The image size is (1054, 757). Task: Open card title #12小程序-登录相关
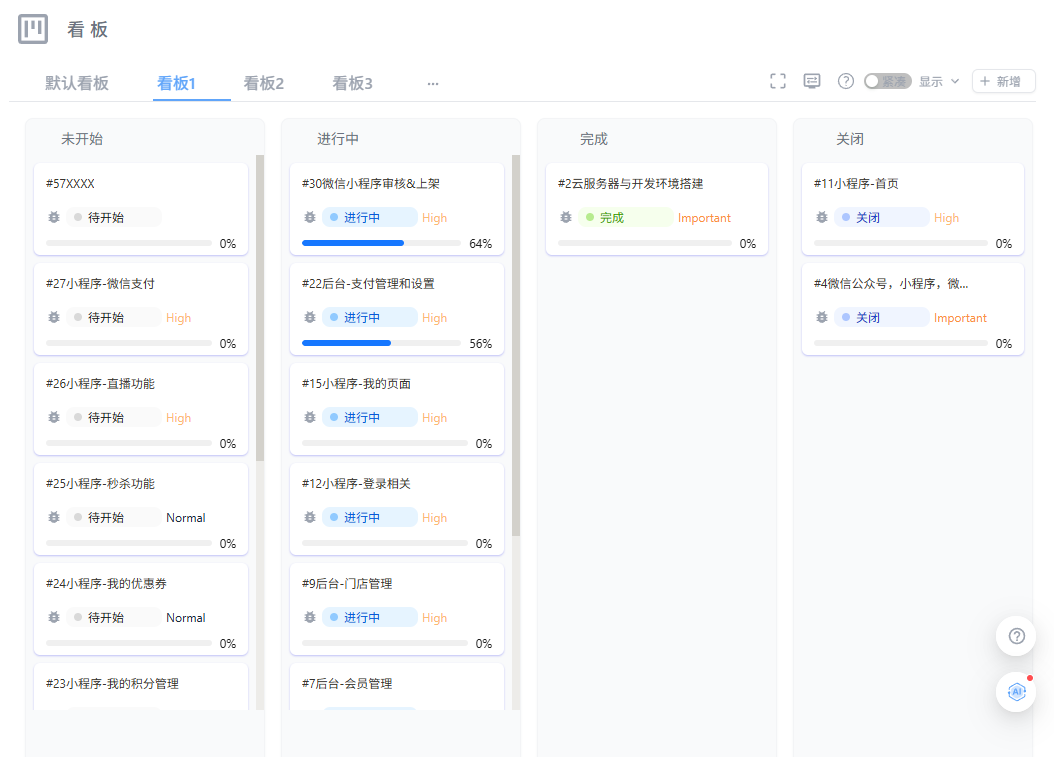[356, 484]
